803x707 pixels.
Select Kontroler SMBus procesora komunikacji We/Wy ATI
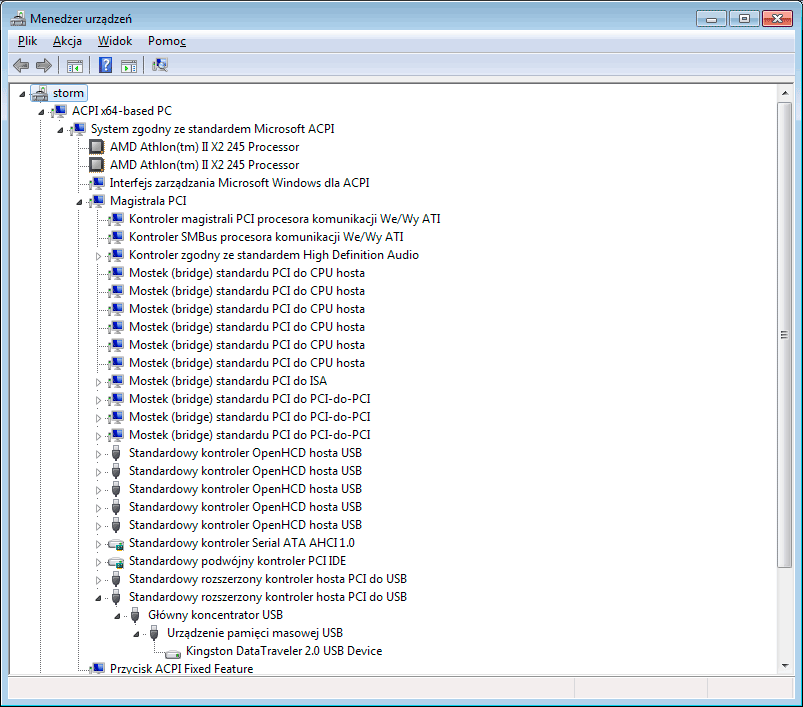click(266, 237)
